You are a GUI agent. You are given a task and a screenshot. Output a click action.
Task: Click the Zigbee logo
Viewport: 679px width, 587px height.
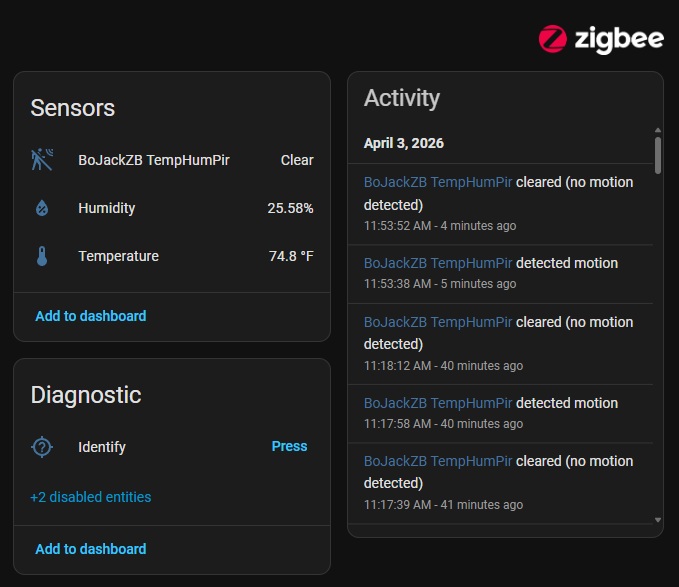[x=601, y=39]
